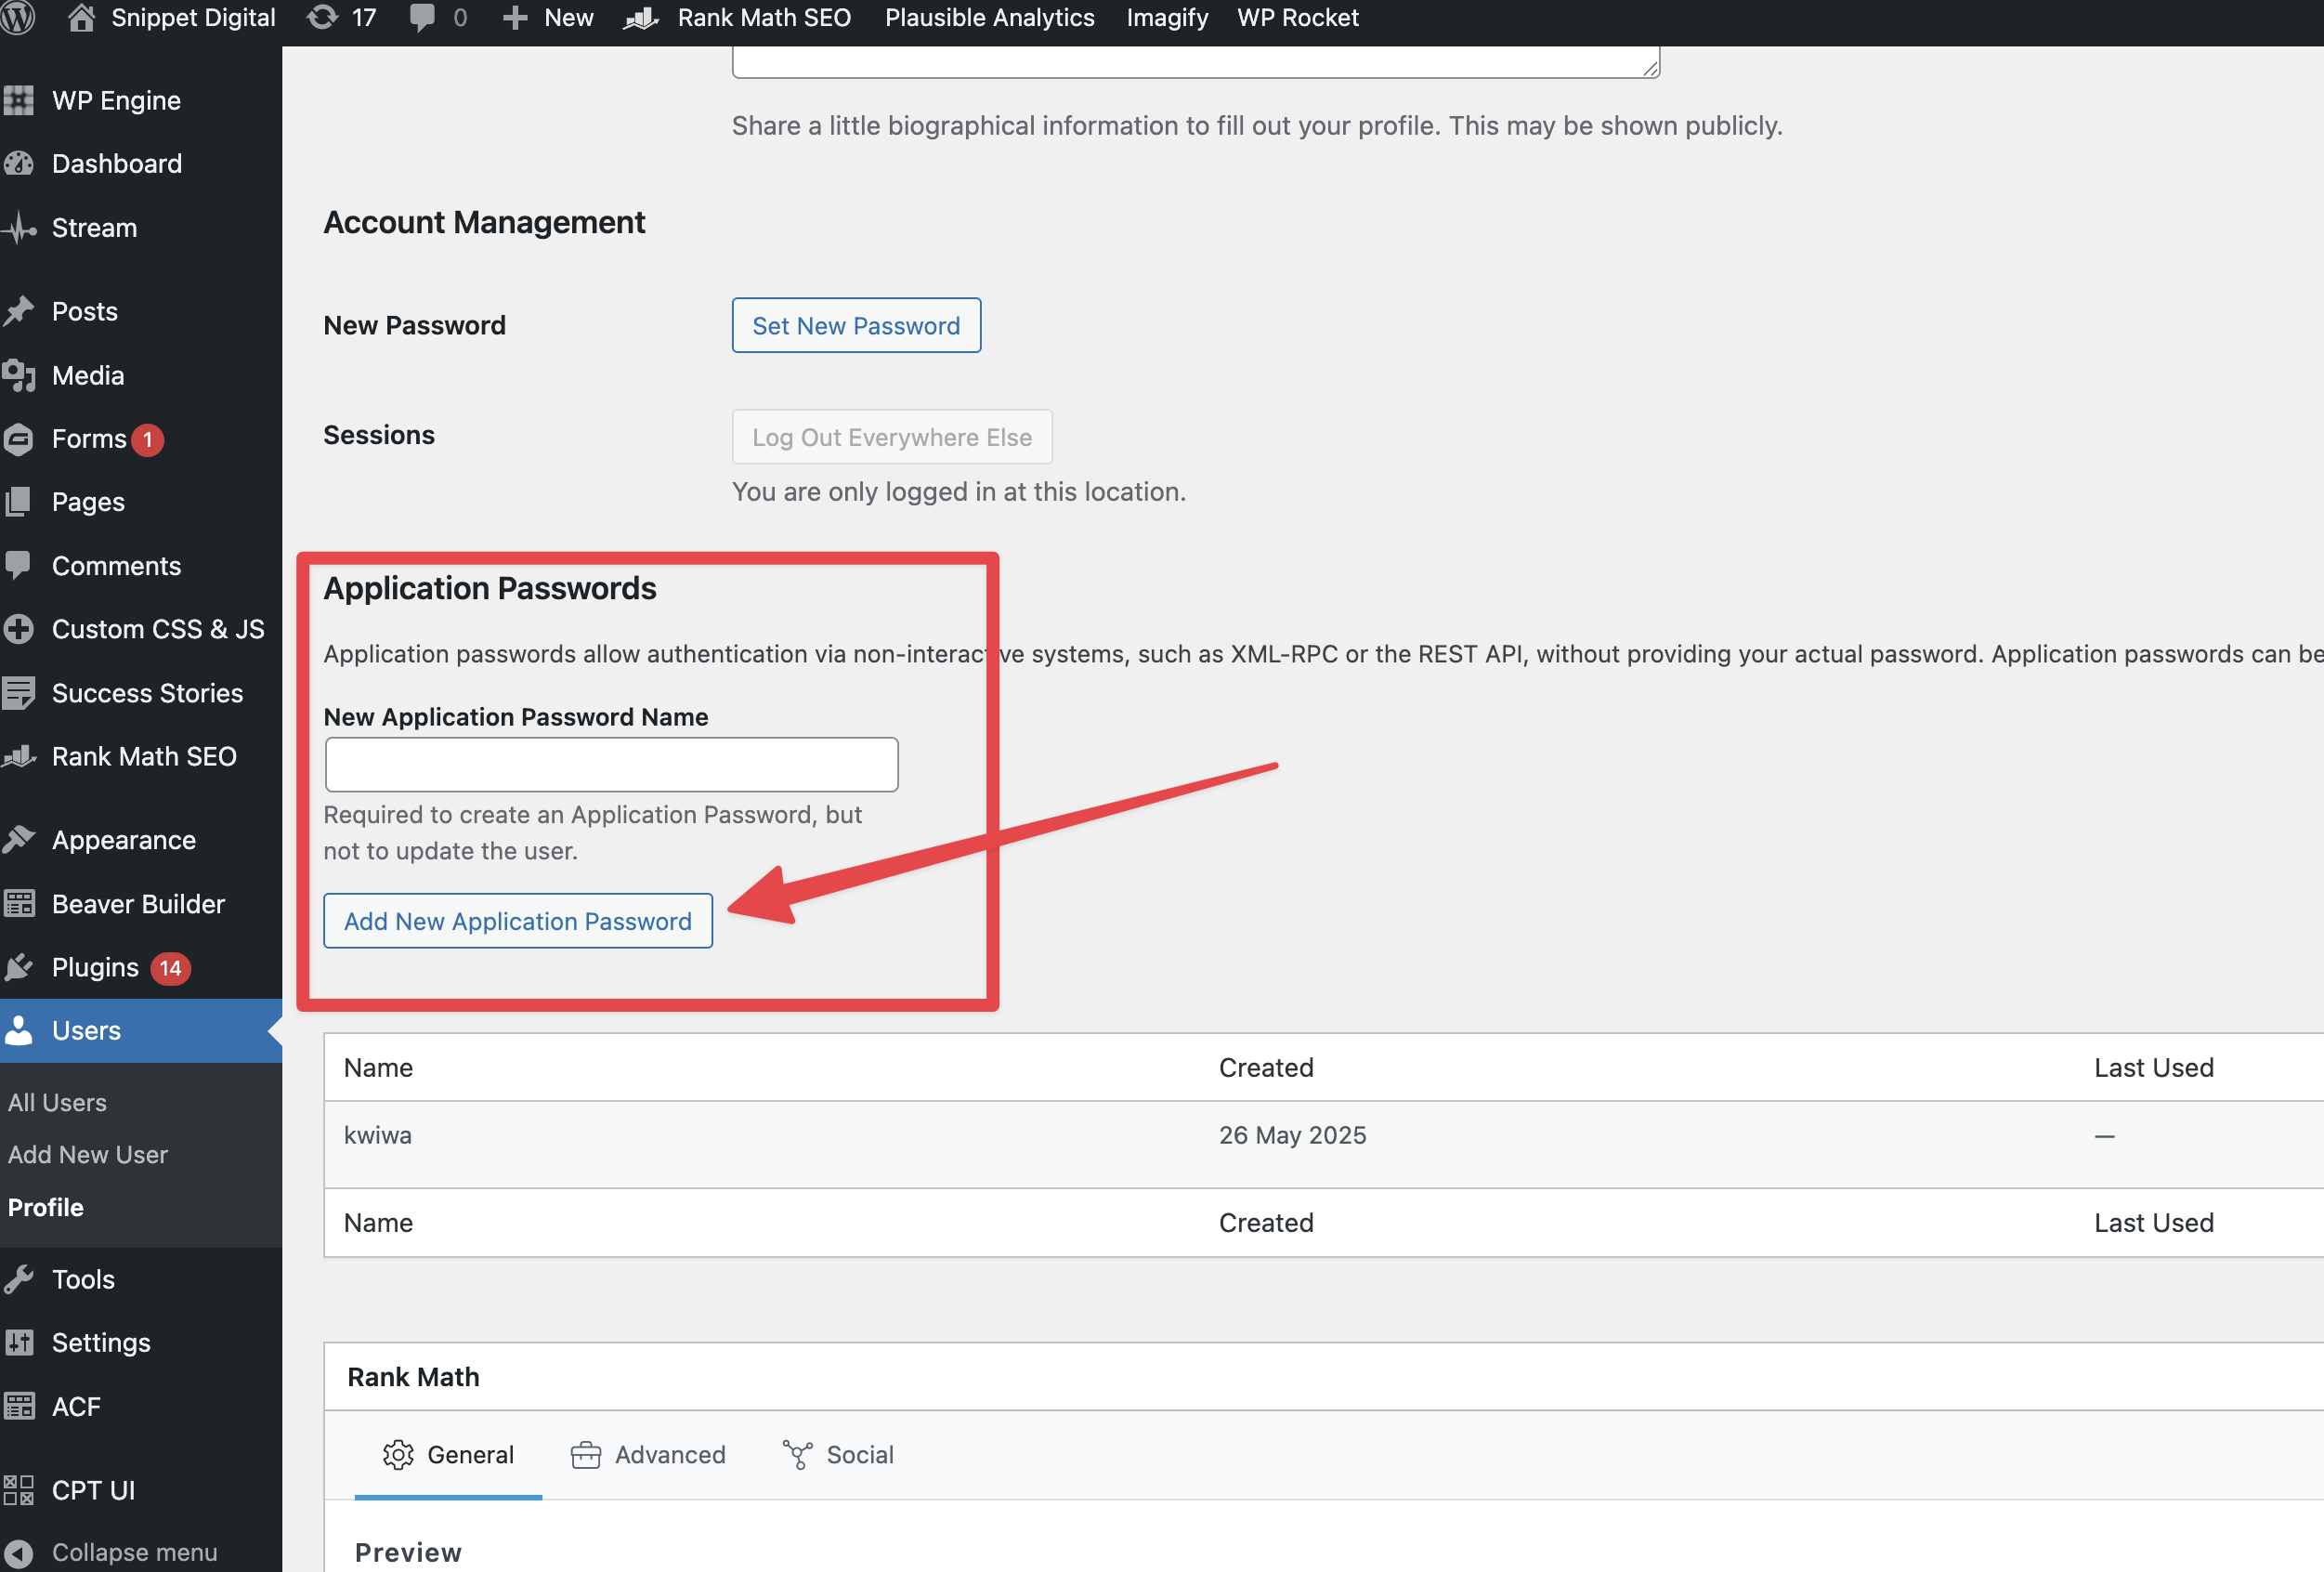
Task: Click the Plugins plug icon
Action: pos(19,968)
